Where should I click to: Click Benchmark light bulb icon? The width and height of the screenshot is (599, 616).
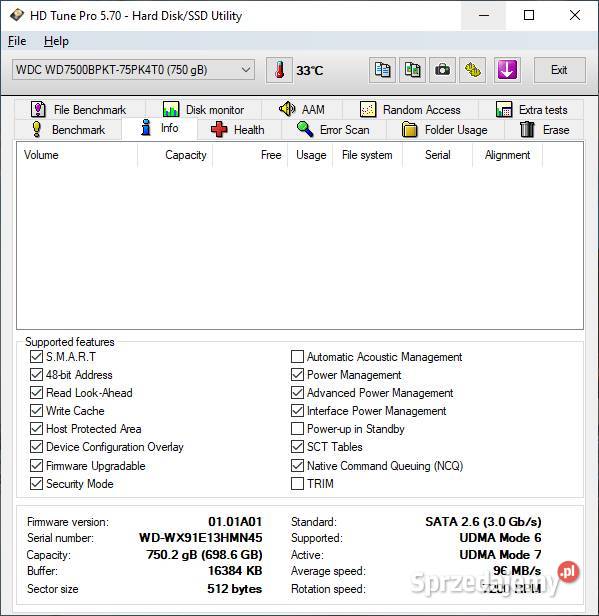pyautogui.click(x=37, y=129)
